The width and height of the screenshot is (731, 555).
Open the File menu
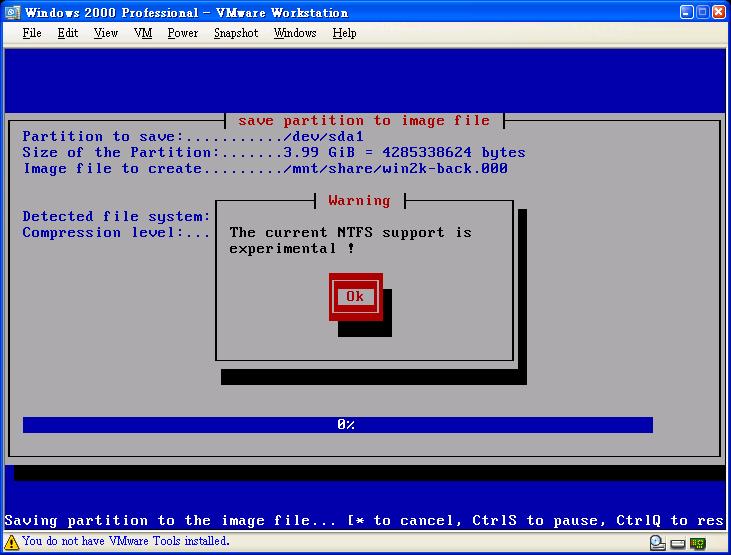pyautogui.click(x=32, y=33)
